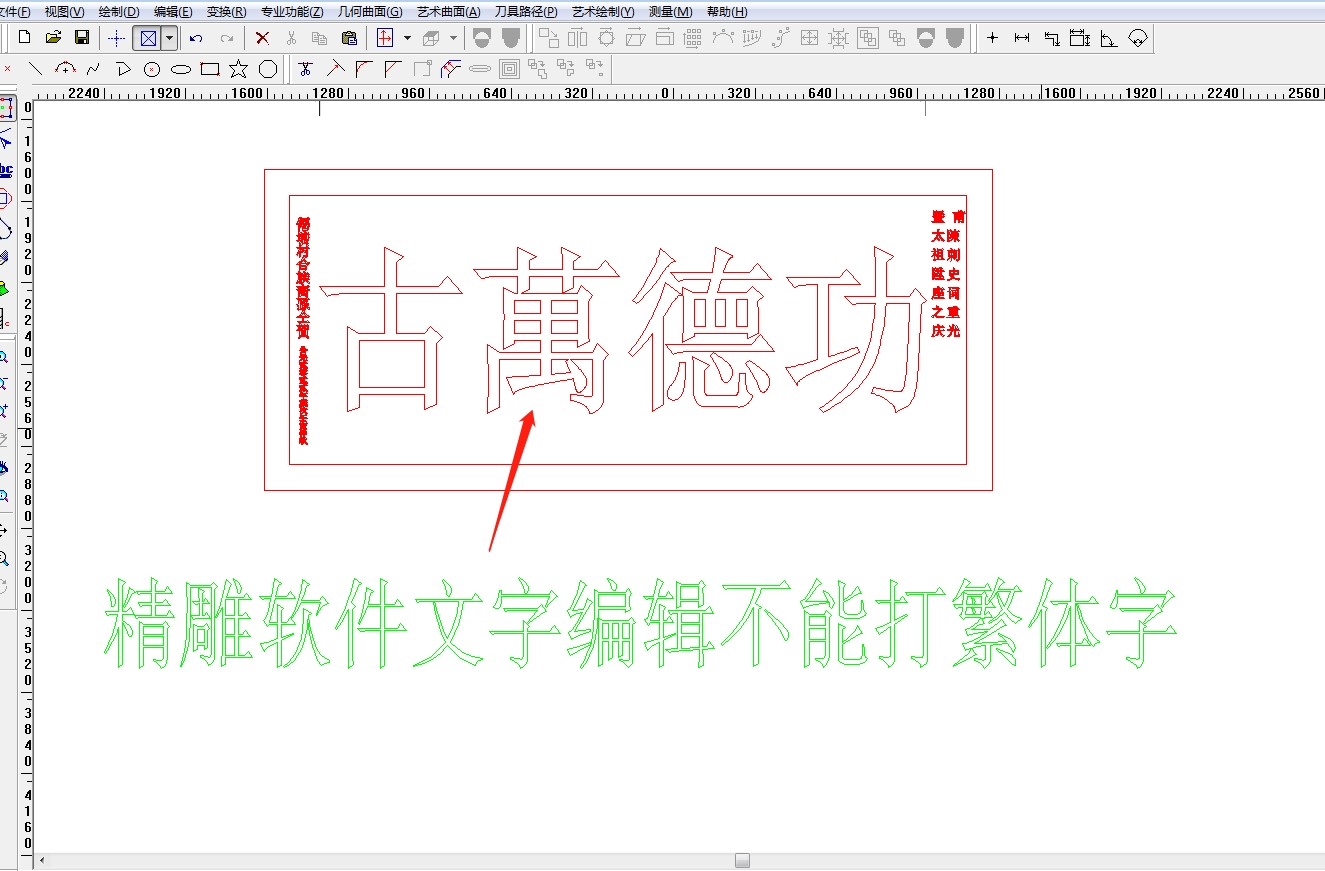Open the 变换(R) menu
The image size is (1325, 871).
pyautogui.click(x=226, y=12)
